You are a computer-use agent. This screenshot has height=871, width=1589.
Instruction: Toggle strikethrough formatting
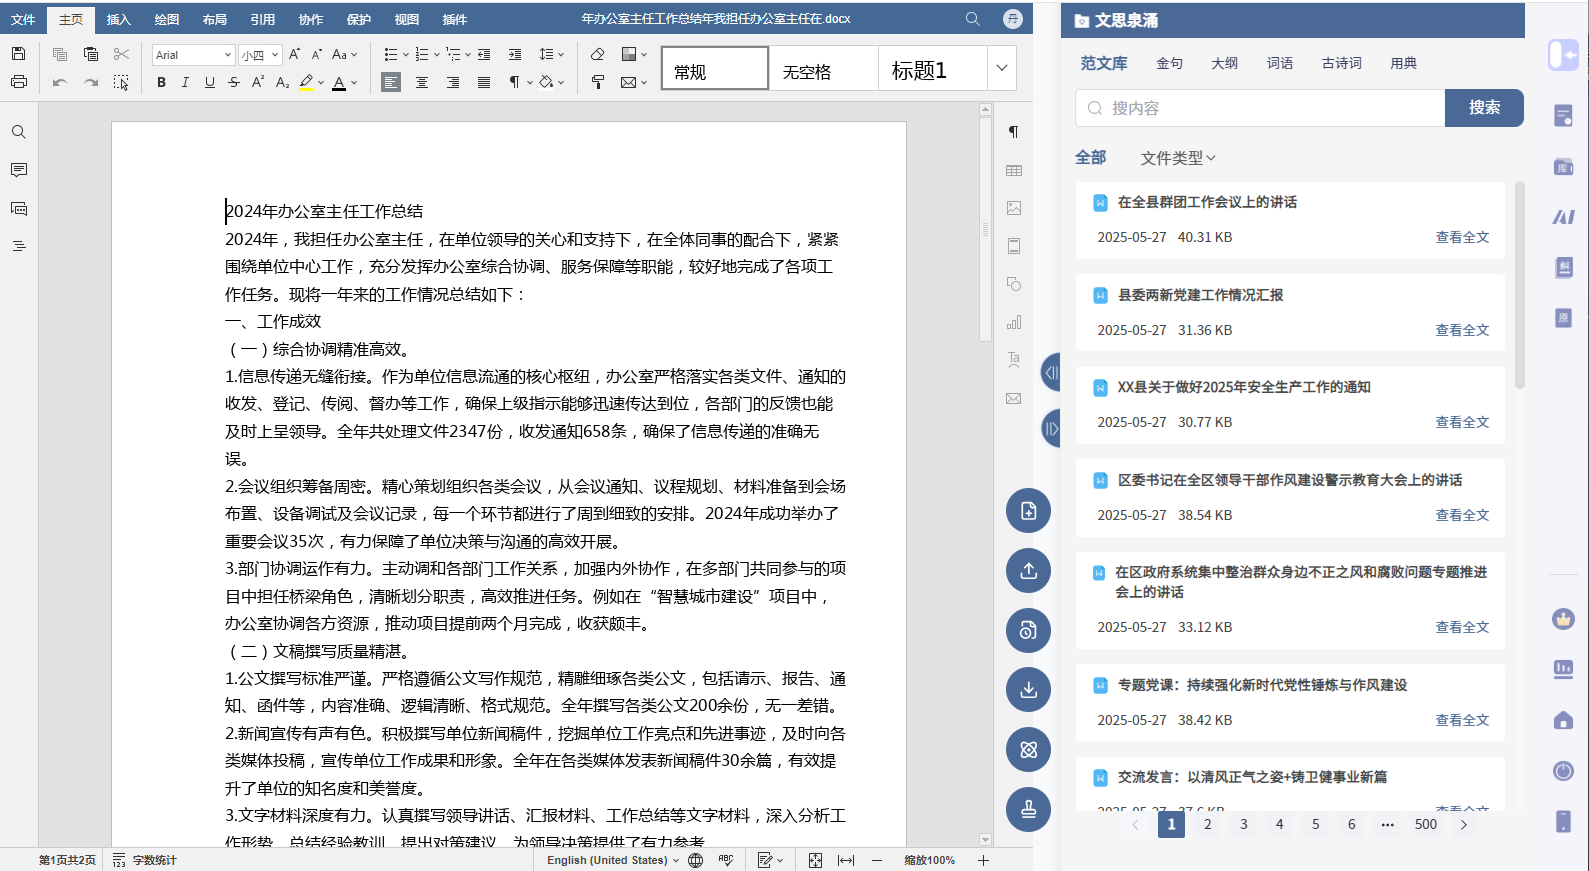pyautogui.click(x=234, y=82)
